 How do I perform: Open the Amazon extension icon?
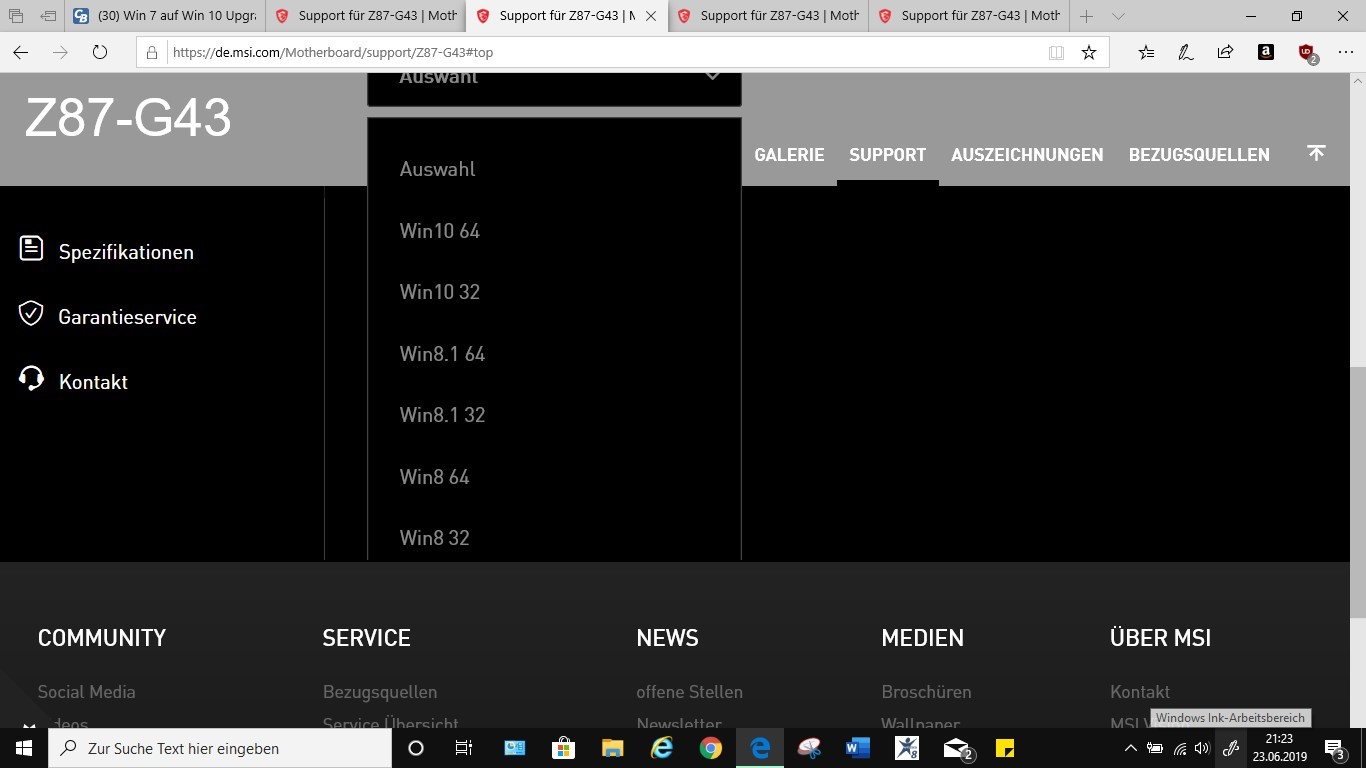1266,53
